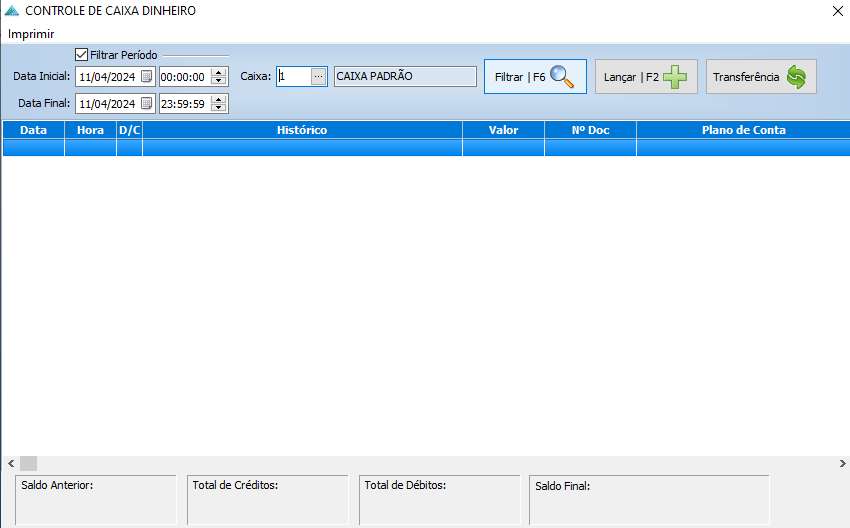Open calendar picker for Data Final

coord(146,103)
